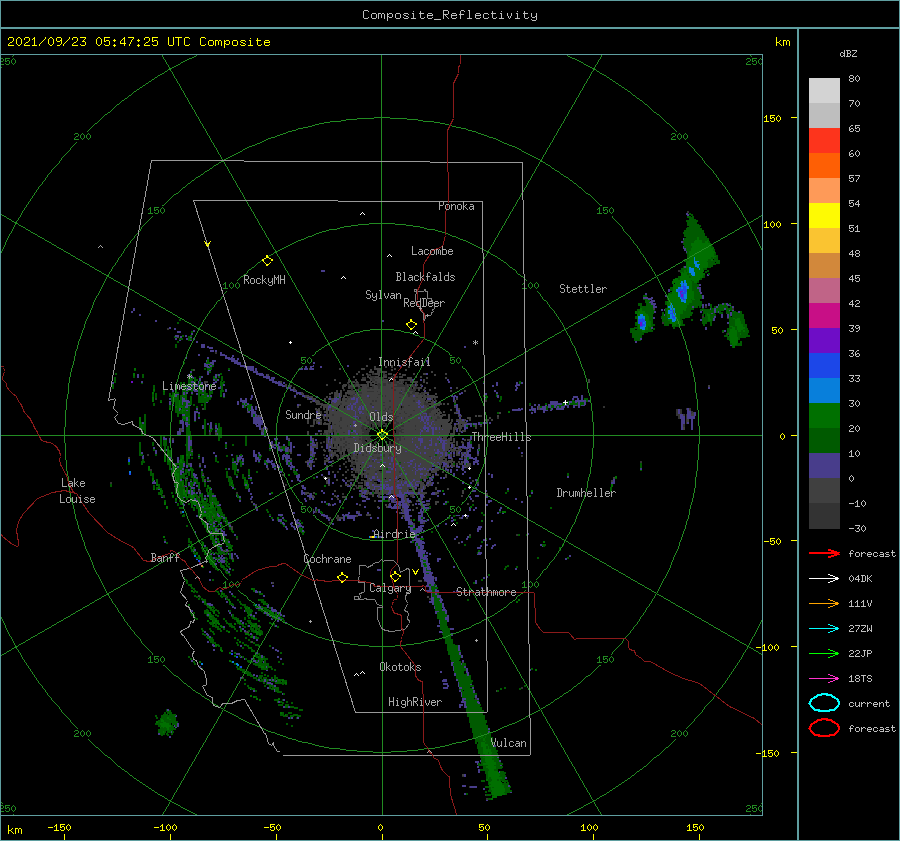Click the small green echo blob at bottom-left

[x=167, y=722]
